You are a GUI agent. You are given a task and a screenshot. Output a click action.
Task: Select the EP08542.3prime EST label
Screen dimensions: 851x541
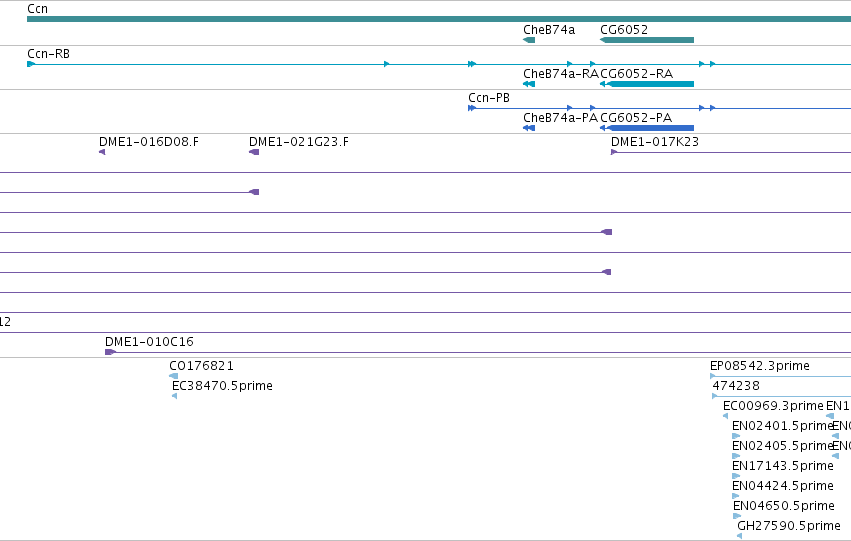point(760,366)
